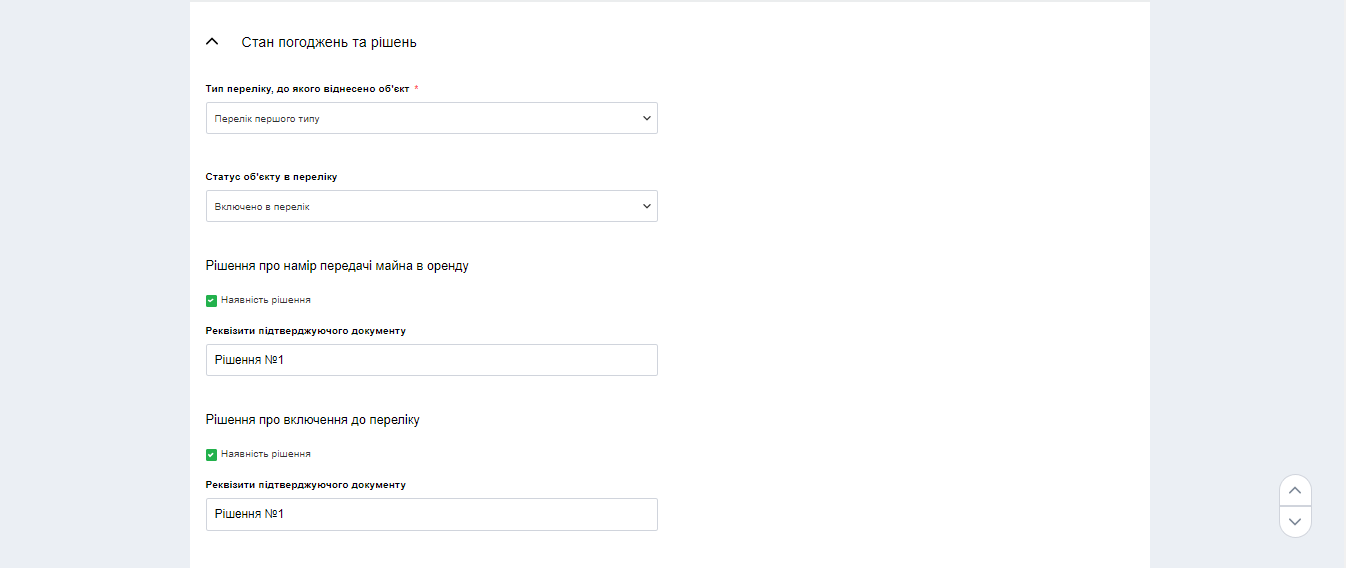Click the "Статус об'єкту в переліку" label

click(271, 177)
